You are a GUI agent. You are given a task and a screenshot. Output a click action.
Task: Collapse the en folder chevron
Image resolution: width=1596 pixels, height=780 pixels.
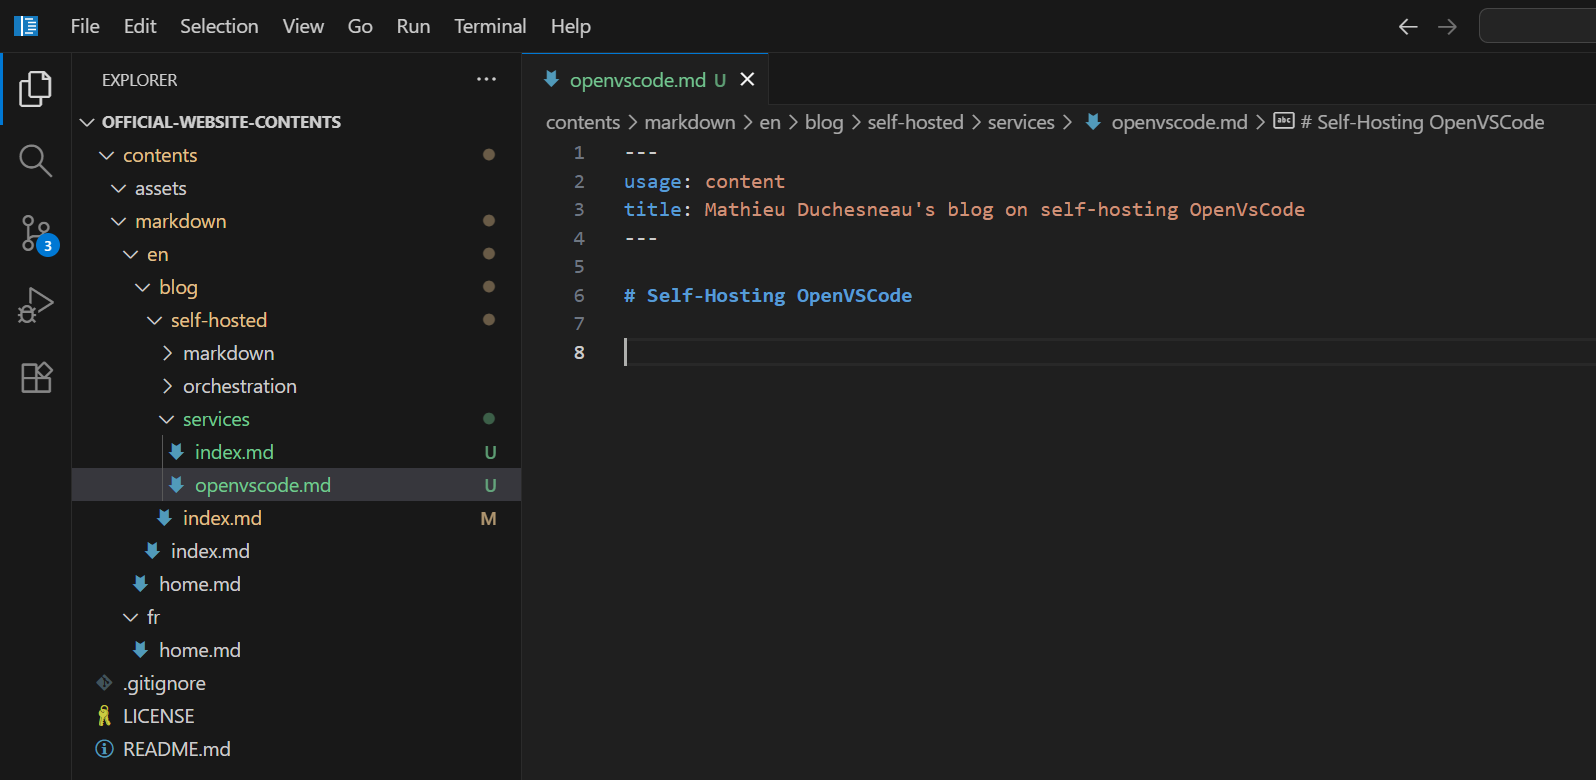point(131,254)
